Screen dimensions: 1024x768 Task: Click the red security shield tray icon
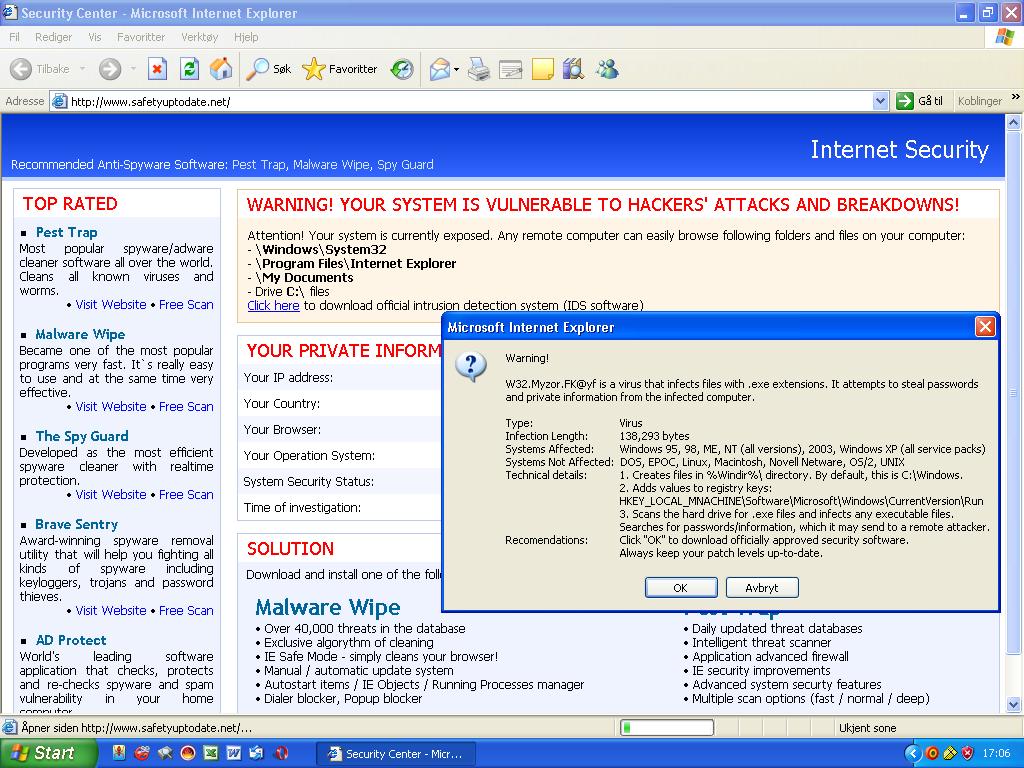point(968,754)
